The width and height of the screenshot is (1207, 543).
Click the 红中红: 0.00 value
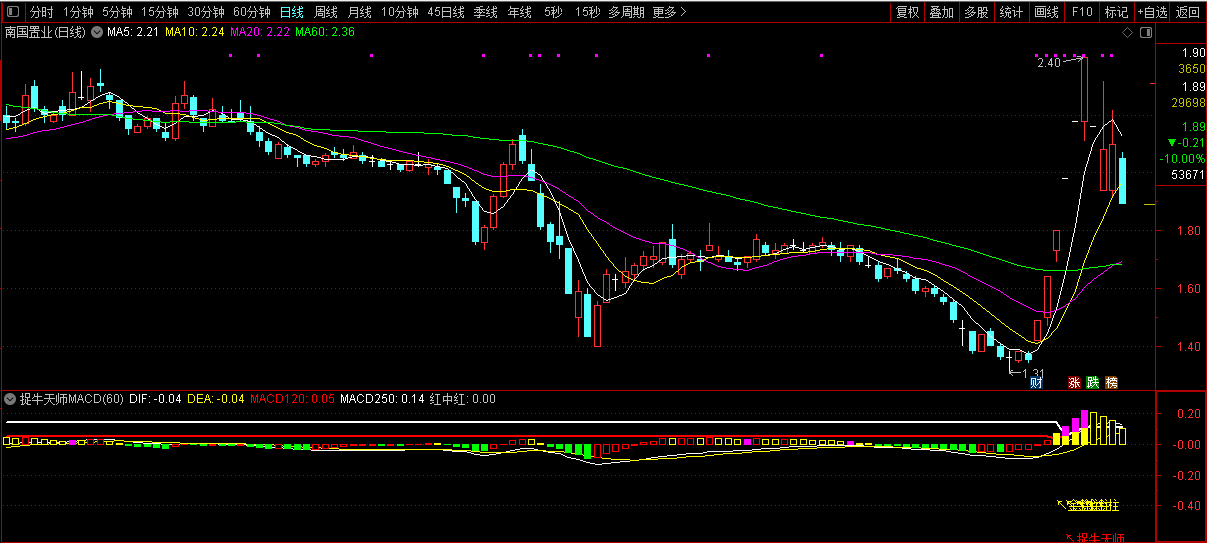[463, 398]
